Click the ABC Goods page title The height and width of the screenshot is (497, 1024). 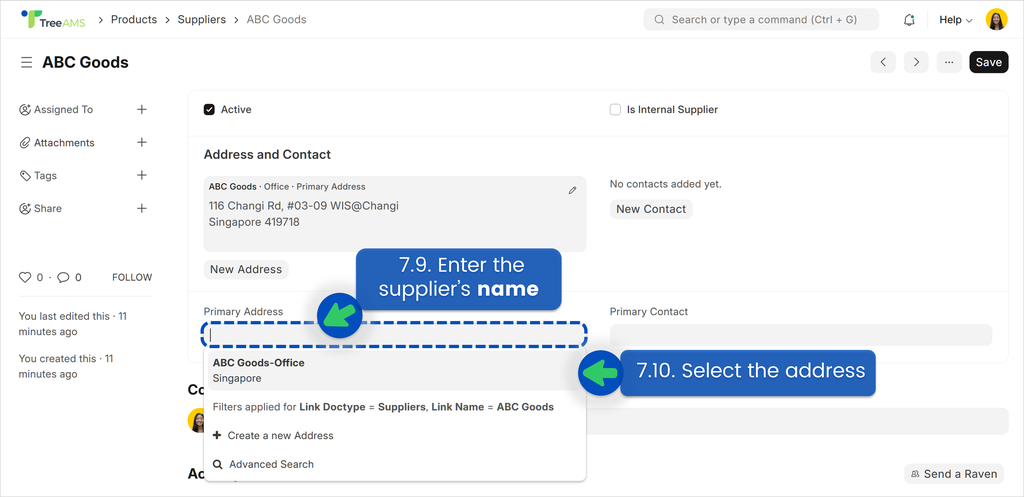click(x=86, y=62)
